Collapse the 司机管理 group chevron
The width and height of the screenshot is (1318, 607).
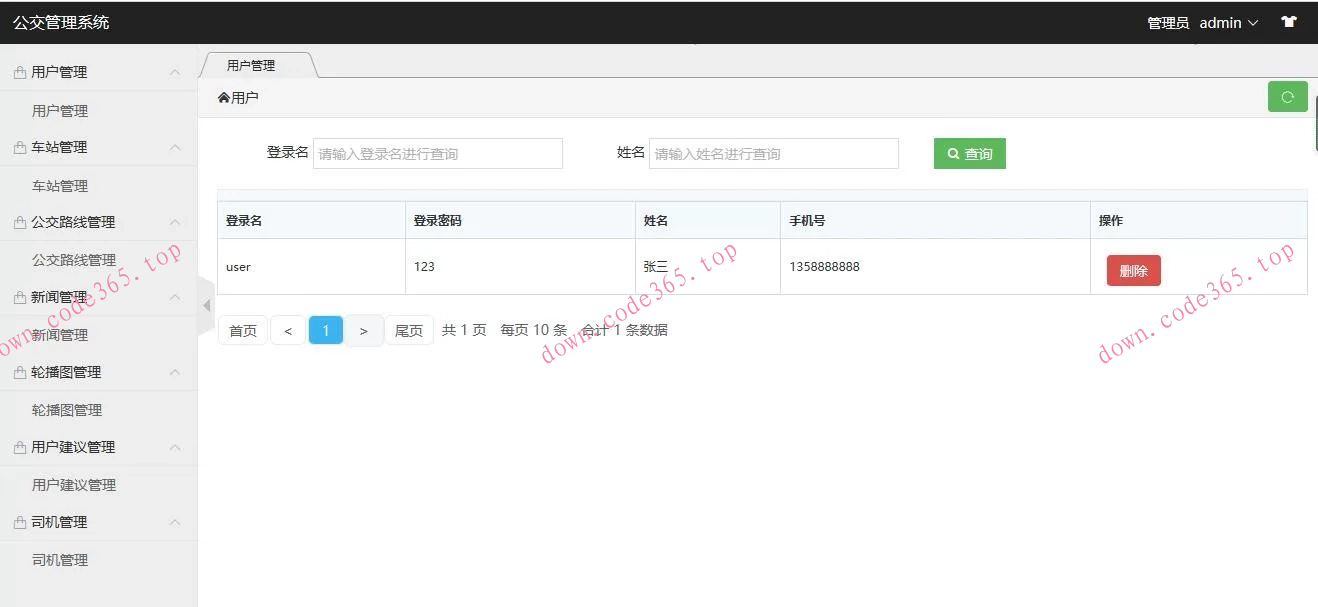click(x=175, y=522)
